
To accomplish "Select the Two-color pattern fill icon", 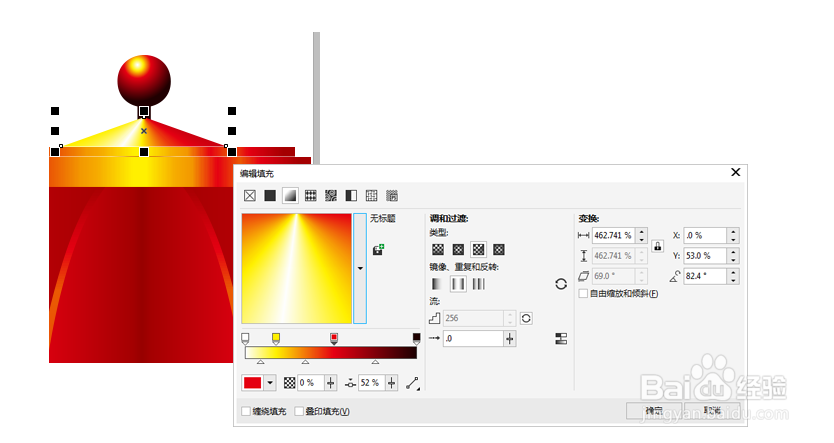I will (351, 196).
